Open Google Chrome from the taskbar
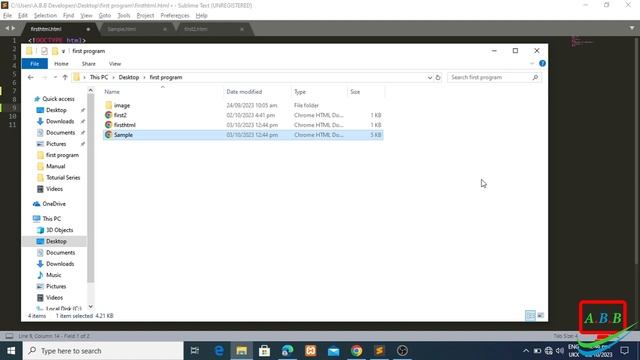This screenshot has height=360, width=640. 356,351
